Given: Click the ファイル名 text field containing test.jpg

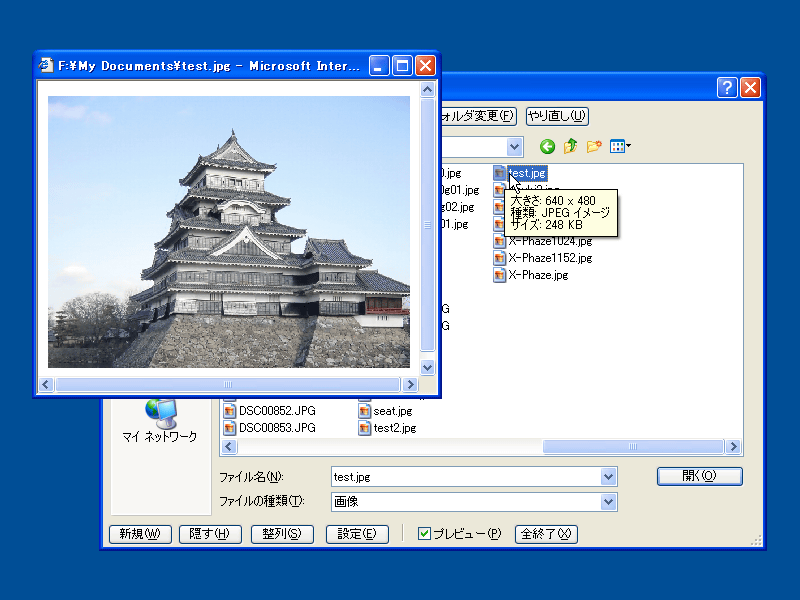Looking at the screenshot, I should 466,477.
